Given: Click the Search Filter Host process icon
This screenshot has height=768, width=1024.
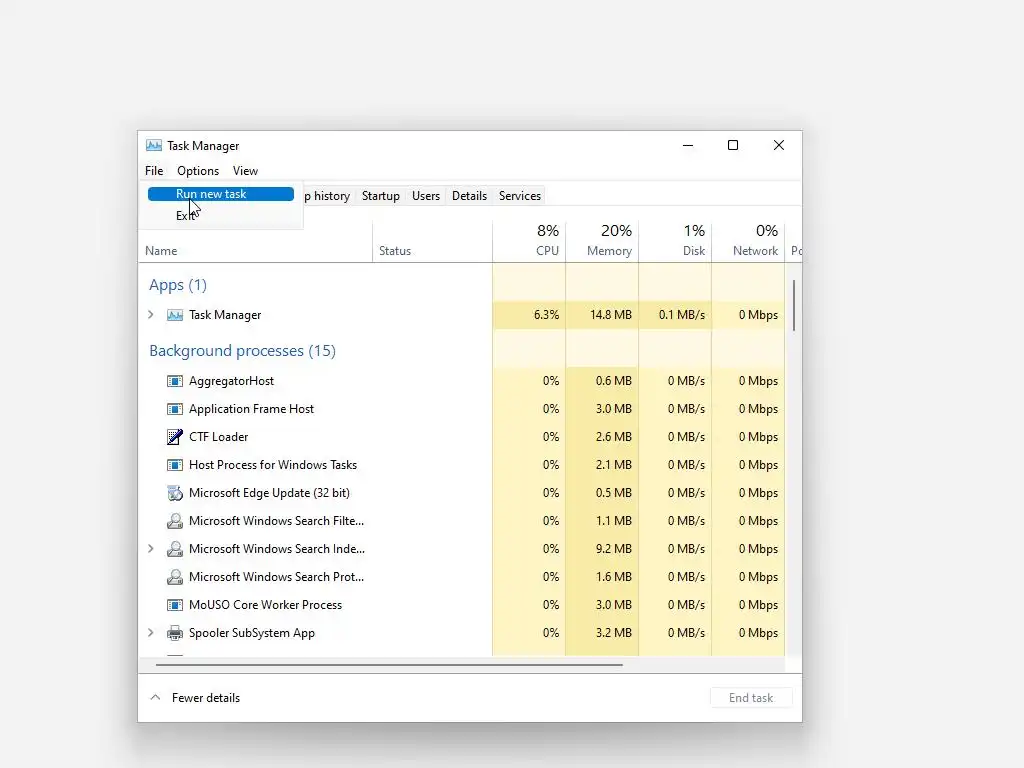Looking at the screenshot, I should point(174,521).
